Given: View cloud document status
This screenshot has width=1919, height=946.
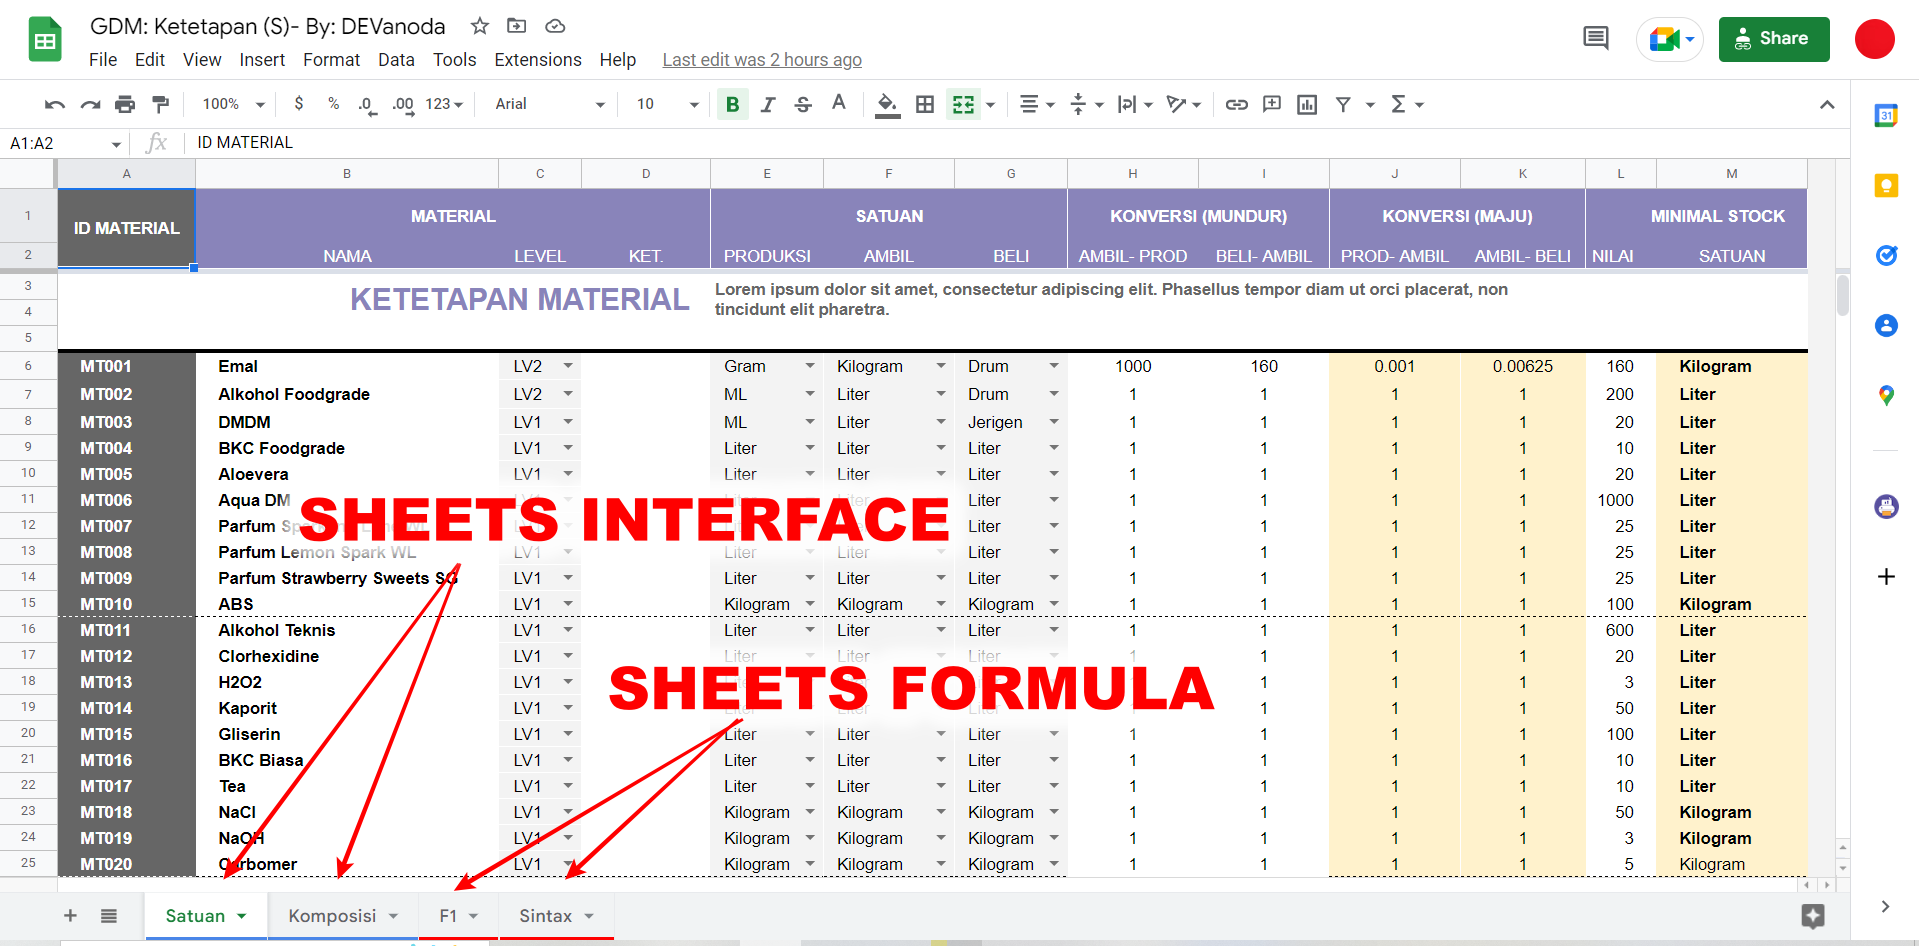Looking at the screenshot, I should tap(555, 26).
